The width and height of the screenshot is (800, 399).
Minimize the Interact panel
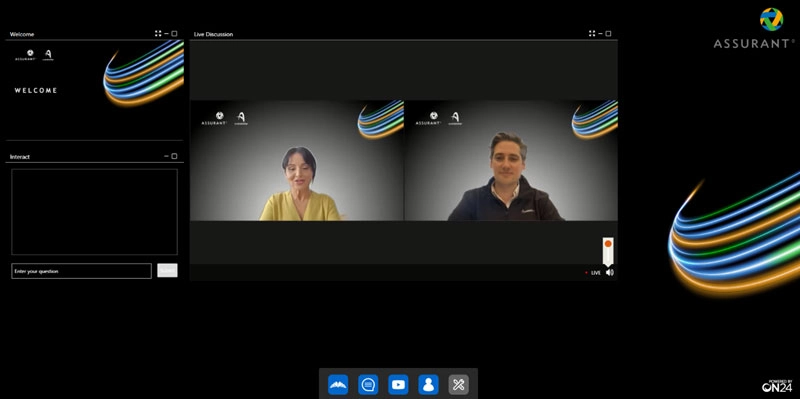pyautogui.click(x=166, y=156)
